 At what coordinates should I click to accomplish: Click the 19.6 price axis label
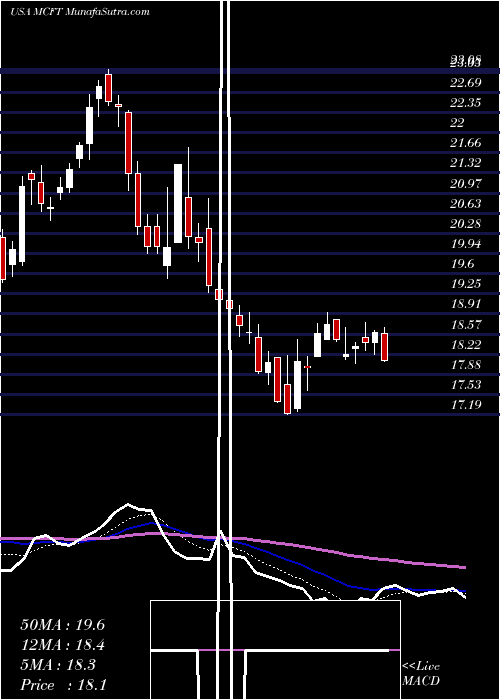pos(462,264)
